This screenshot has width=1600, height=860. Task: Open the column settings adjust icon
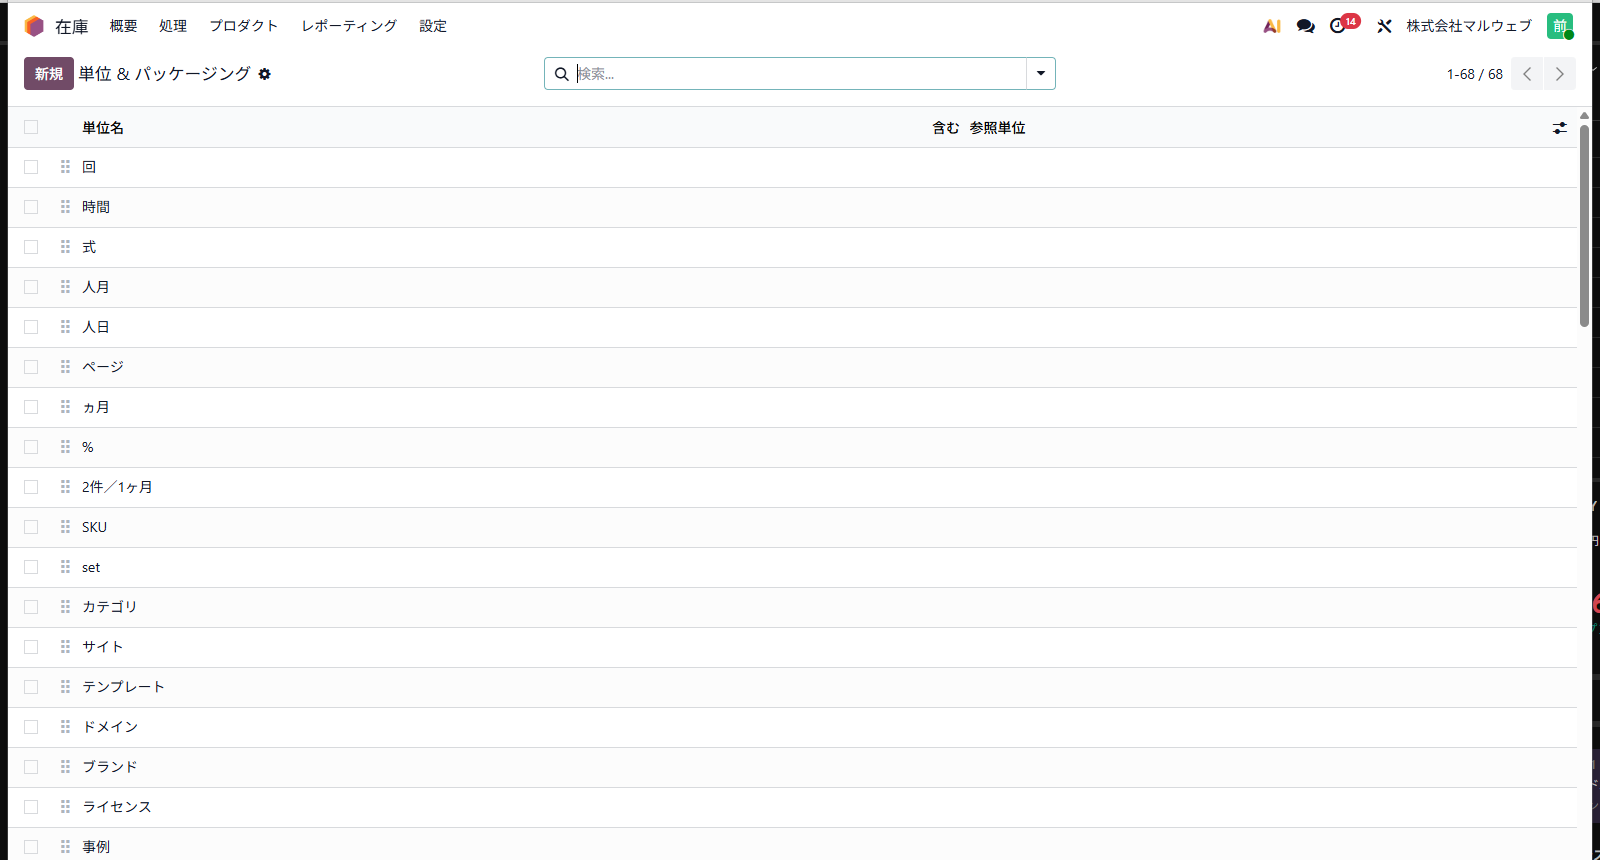tap(1559, 128)
